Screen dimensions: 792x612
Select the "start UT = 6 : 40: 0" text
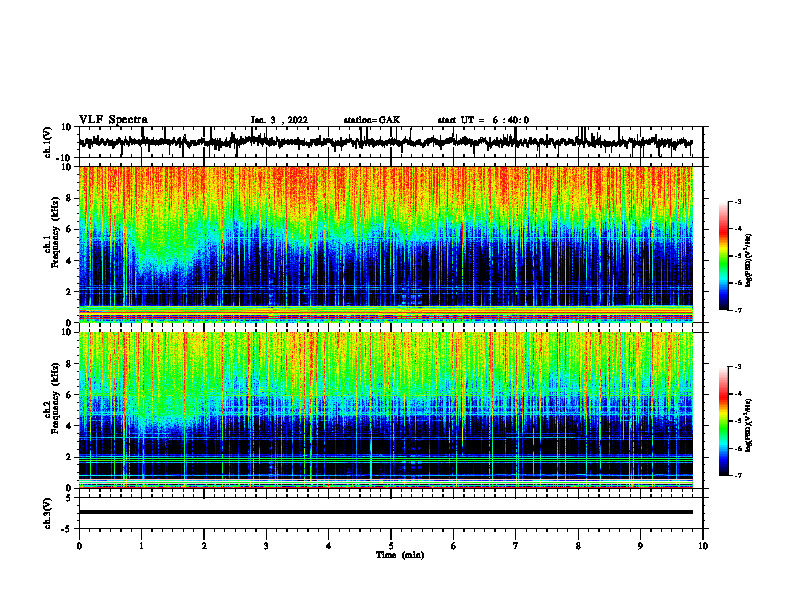click(x=483, y=120)
